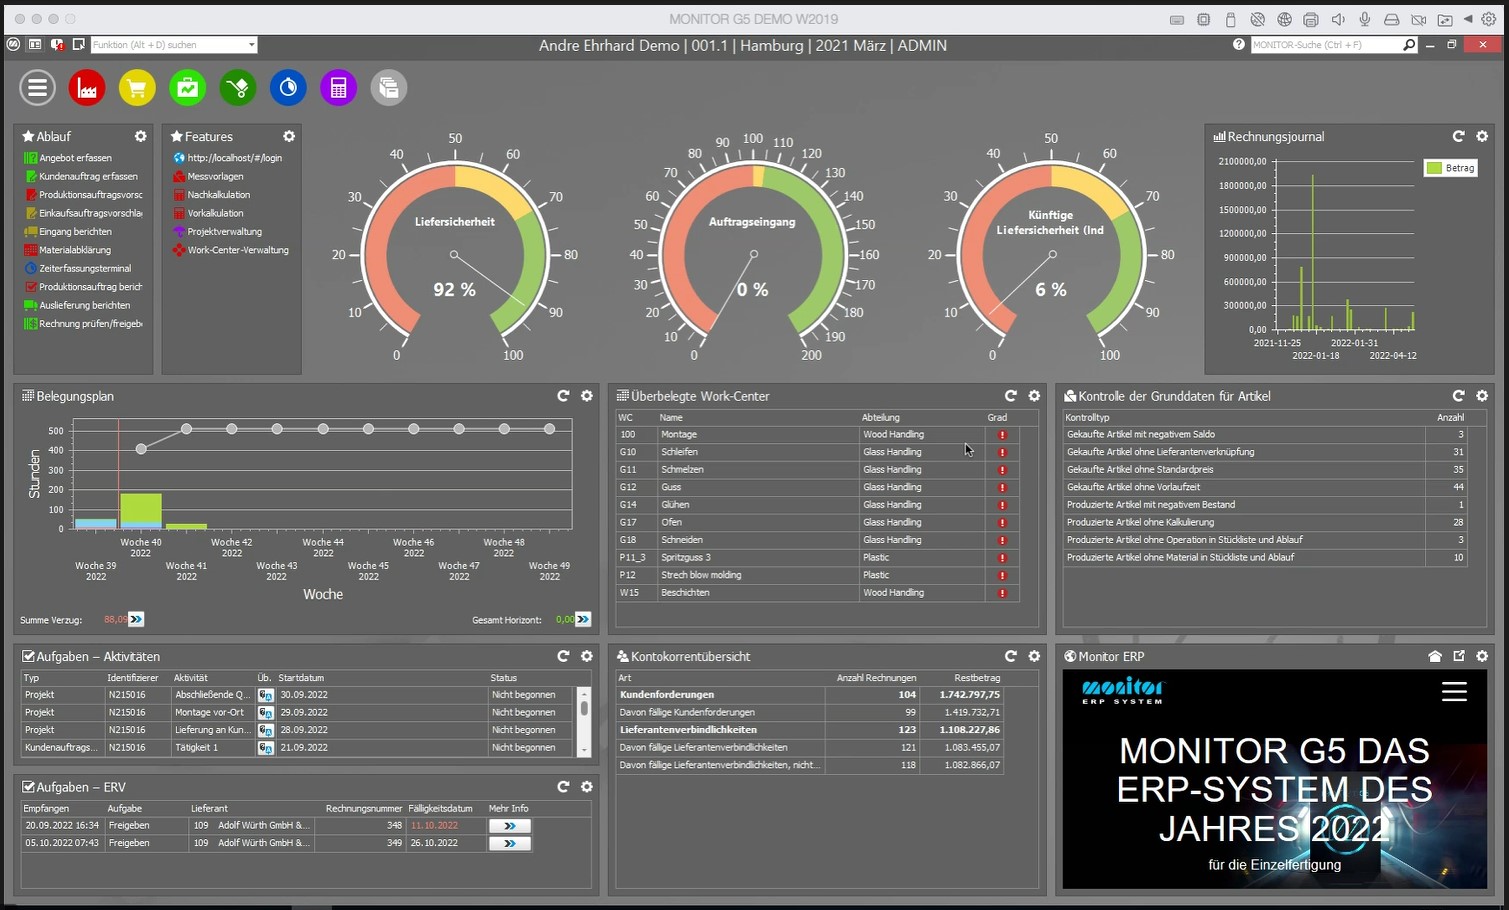1509x910 pixels.
Task: Open Angebot erfassen in the Ablauf list
Action: pos(67,158)
